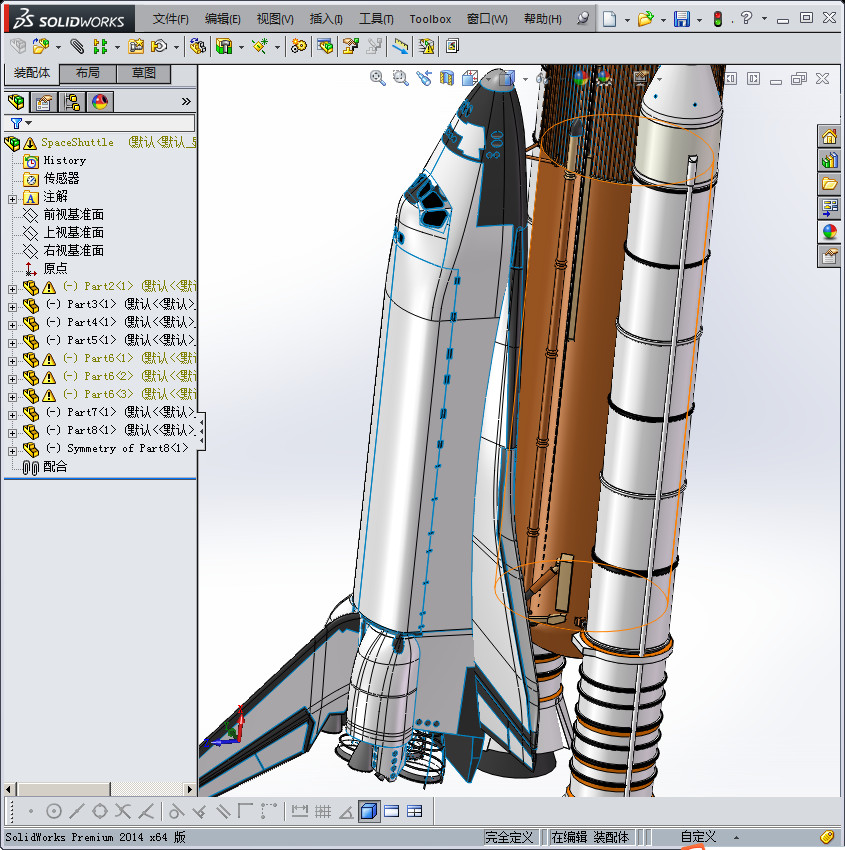Click the Reference Geometry icon
Viewport: 845px width, 850px height.
(260, 47)
